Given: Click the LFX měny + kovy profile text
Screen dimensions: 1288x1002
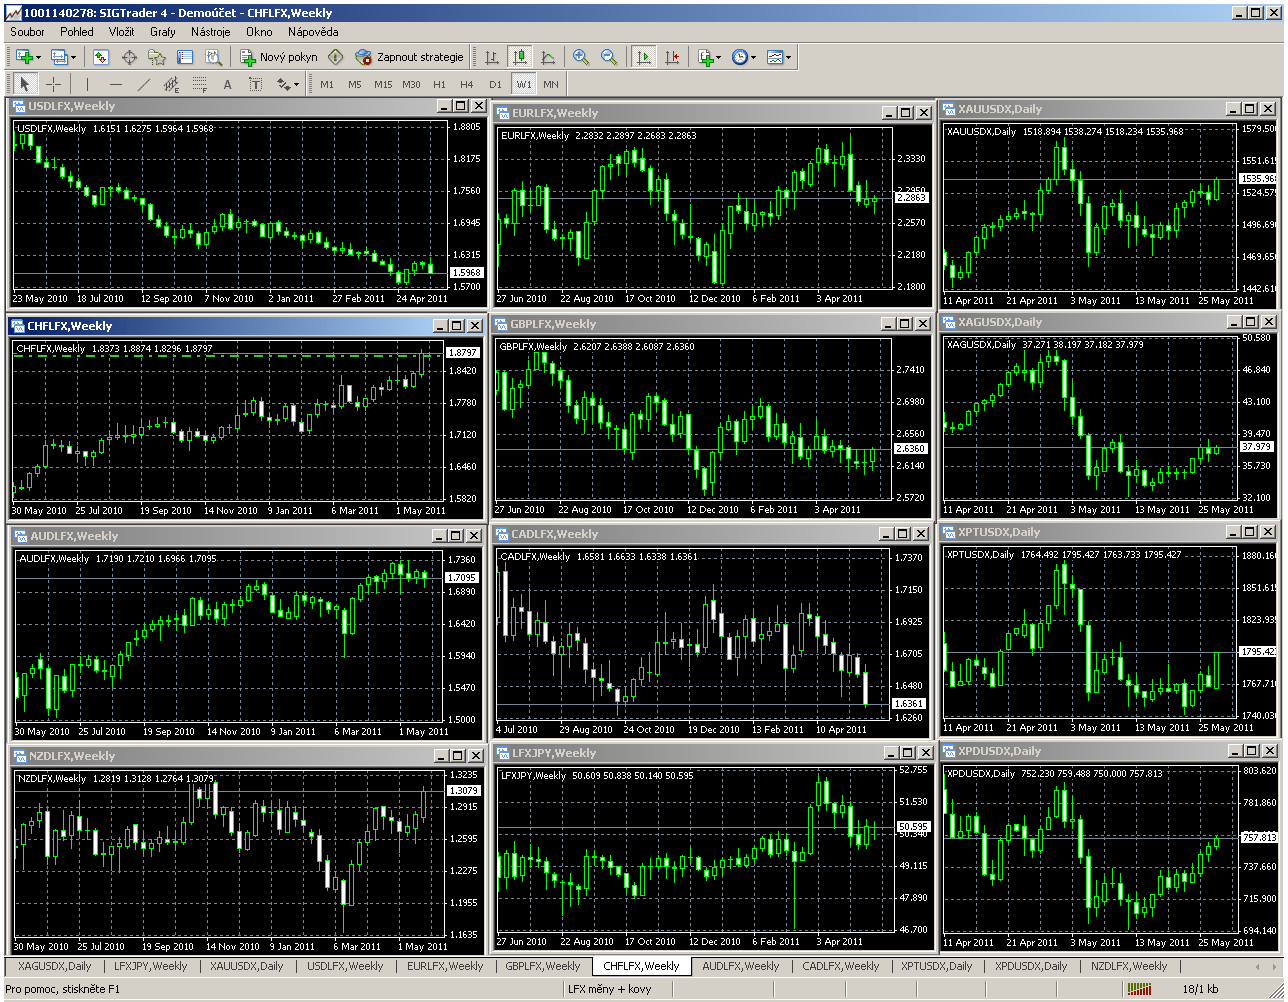Looking at the screenshot, I should coord(609,989).
